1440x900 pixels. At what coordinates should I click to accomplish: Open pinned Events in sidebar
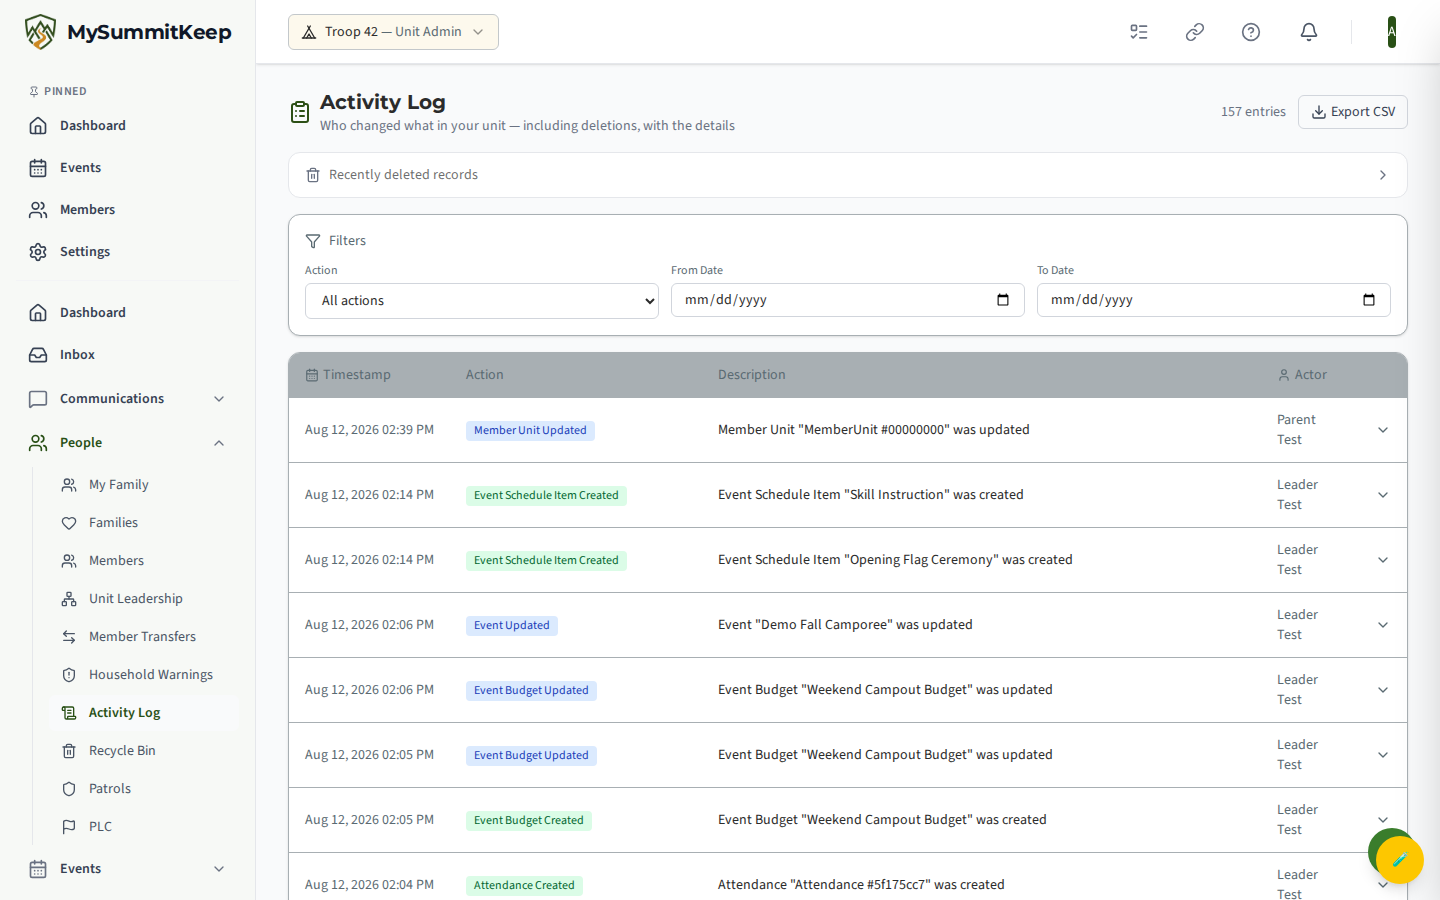[128, 168]
